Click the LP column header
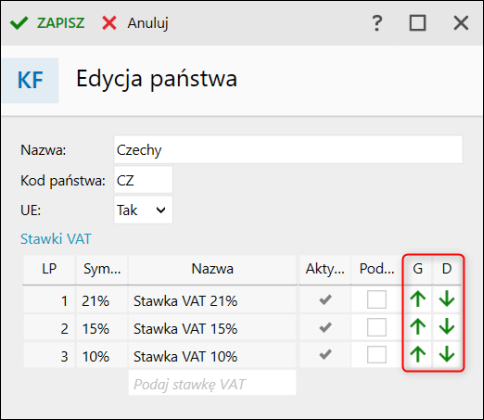Image resolution: width=484 pixels, height=420 pixels. point(49,269)
